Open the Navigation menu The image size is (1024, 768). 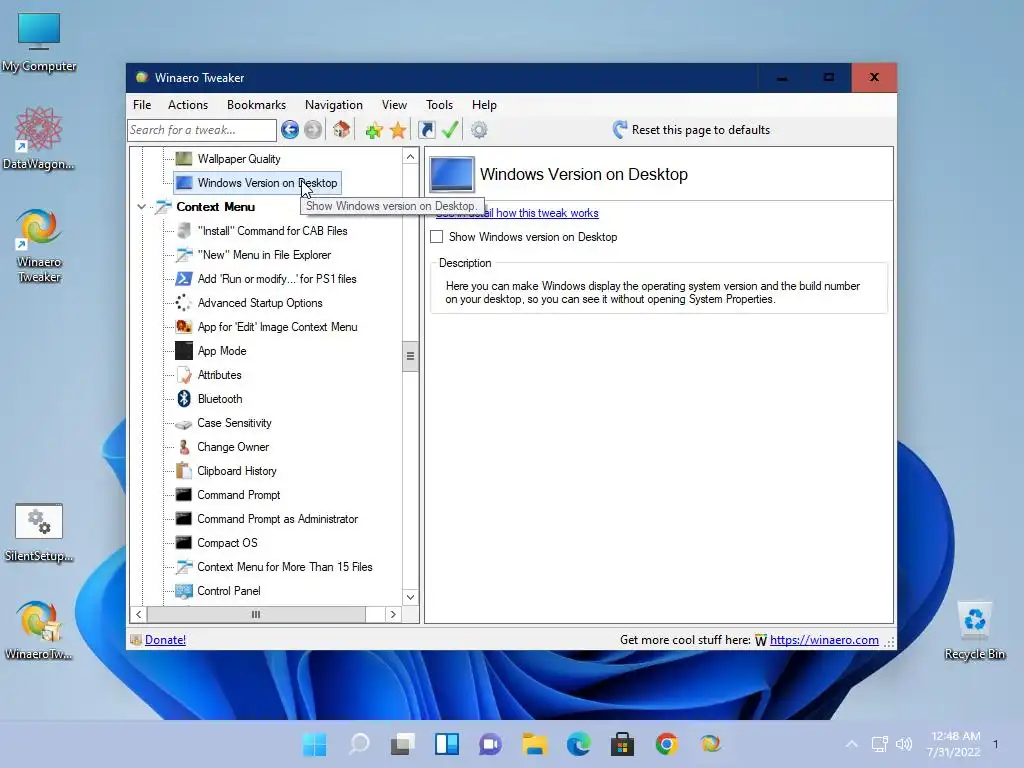[334, 105]
